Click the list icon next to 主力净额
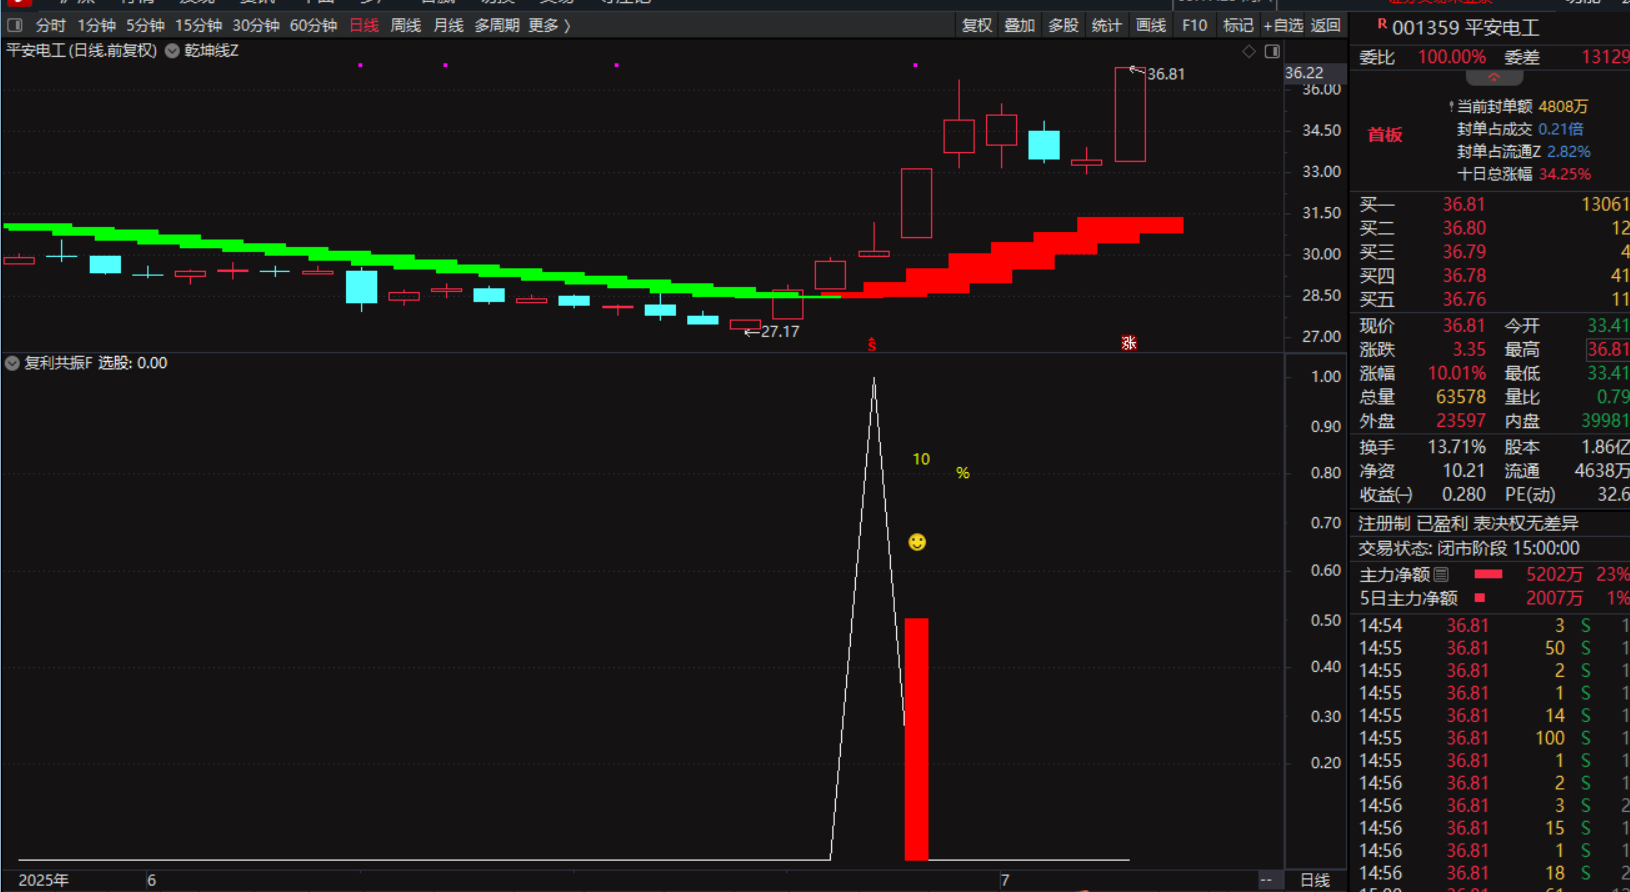This screenshot has width=1630, height=892. click(1441, 575)
